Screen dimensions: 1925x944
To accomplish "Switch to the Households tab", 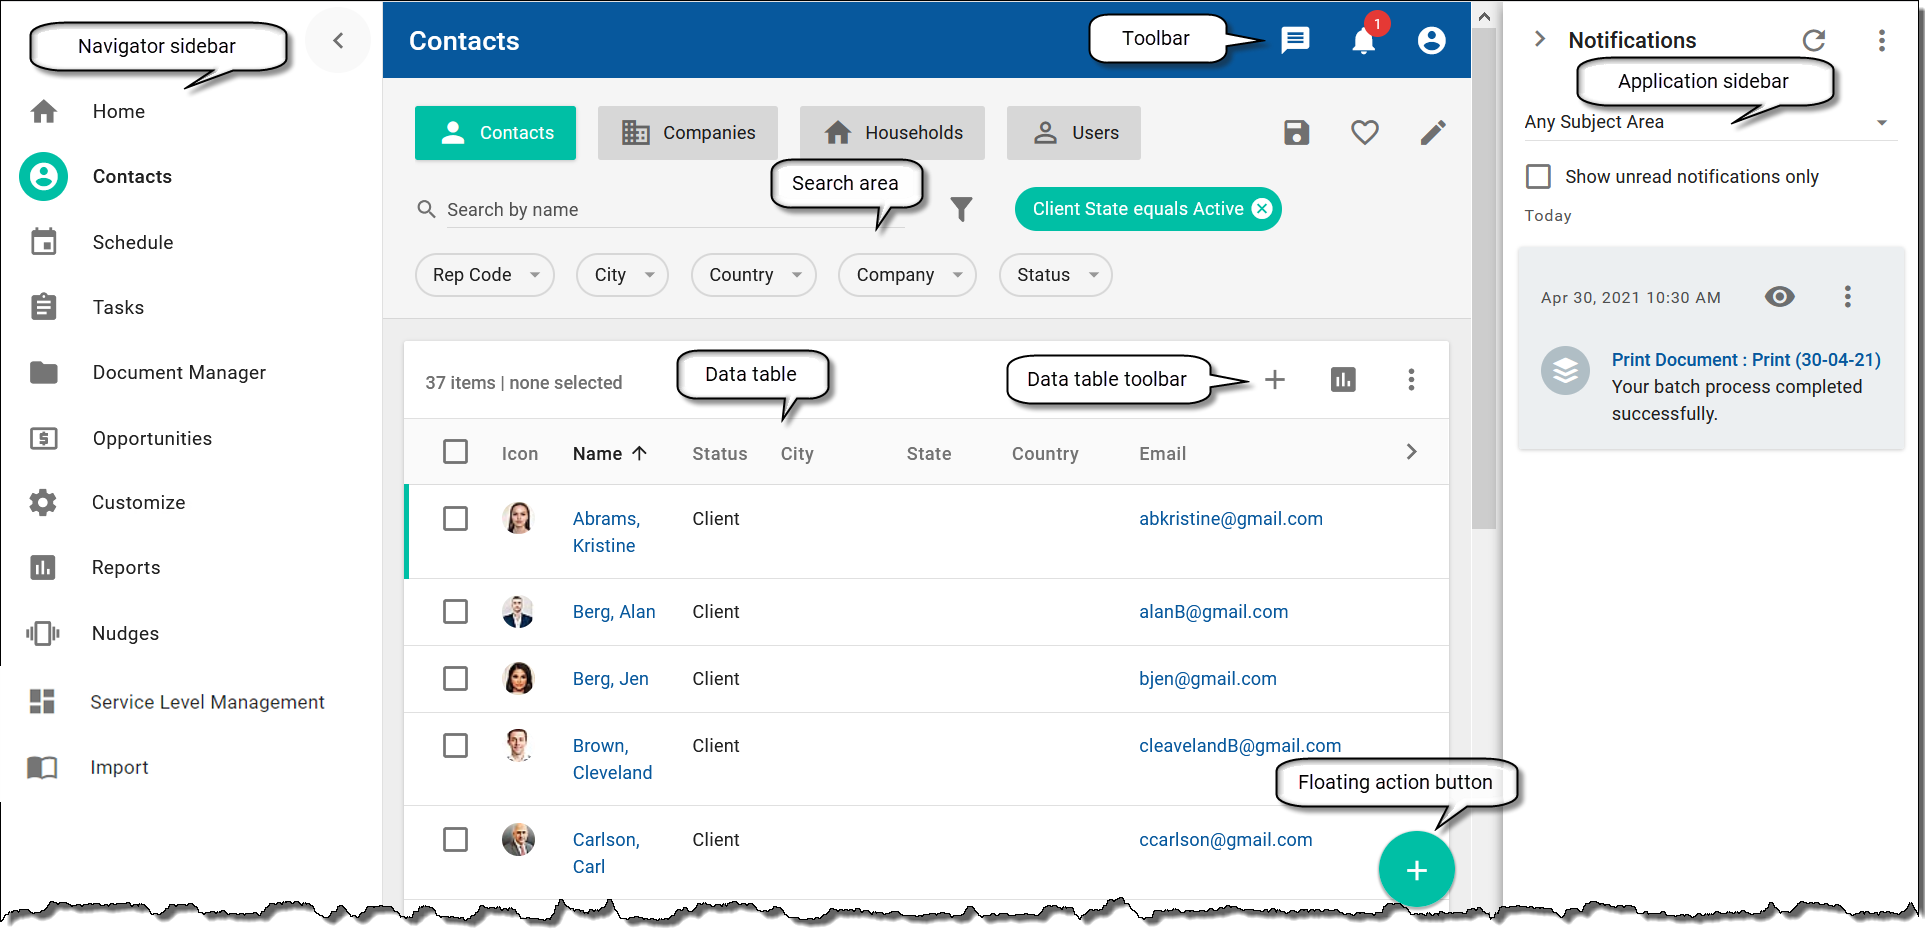I will coord(891,132).
